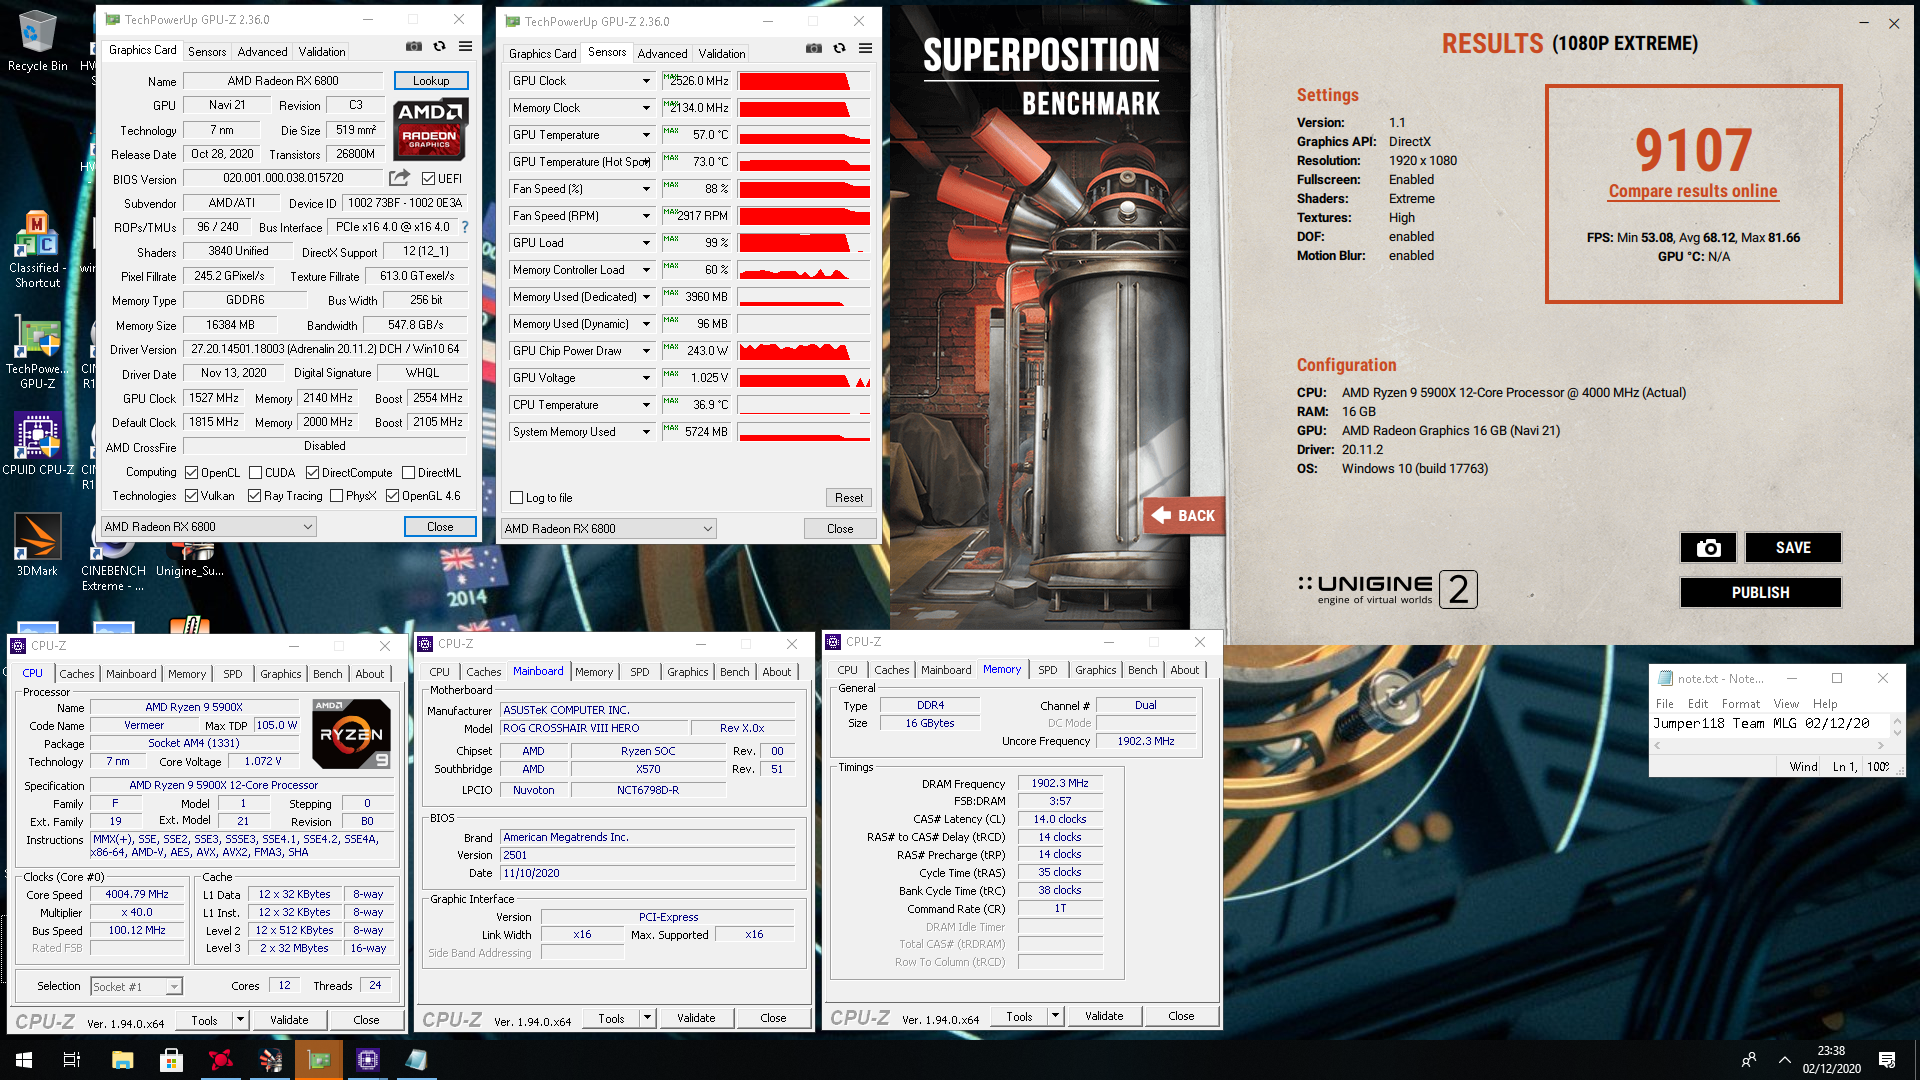Screen dimensions: 1920x1080
Task: Click screenshot camera icon in GPU-Z Sensors window
Action: click(x=813, y=49)
